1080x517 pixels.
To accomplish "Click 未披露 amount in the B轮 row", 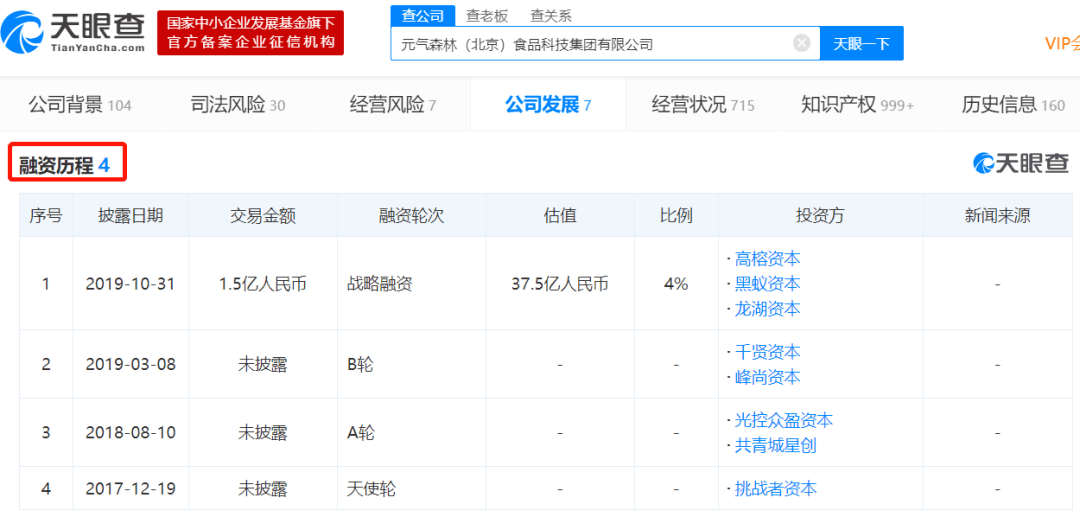I will [x=262, y=364].
